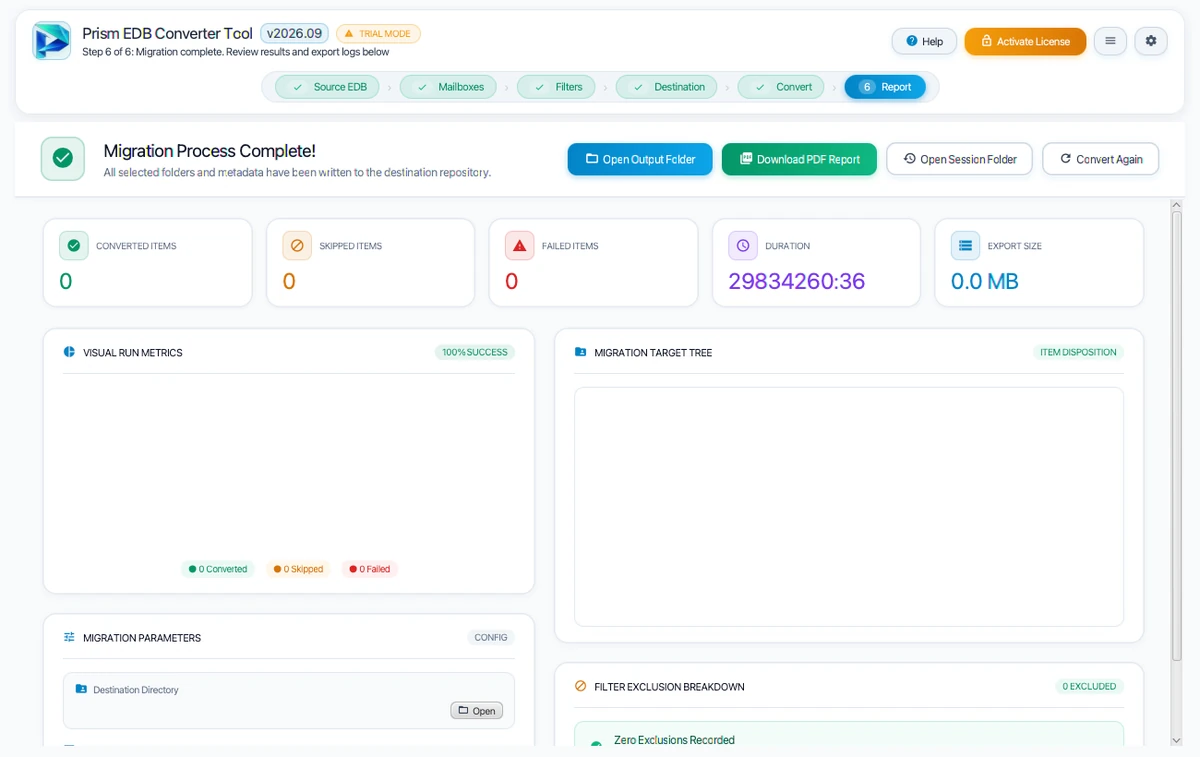The width and height of the screenshot is (1200, 757).
Task: Click the 0 EXCLUDED badge
Action: 1089,686
